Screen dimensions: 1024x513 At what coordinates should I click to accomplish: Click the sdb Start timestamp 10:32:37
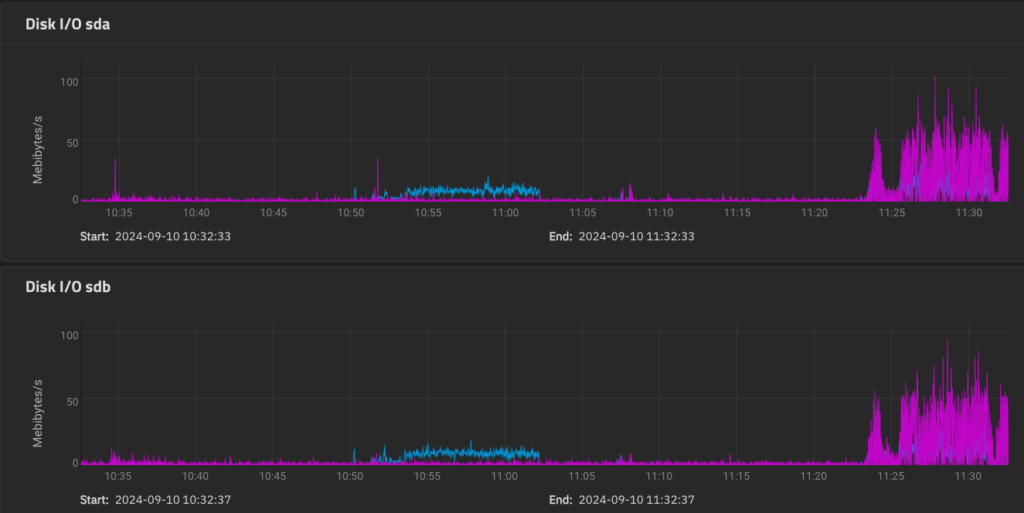[x=173, y=499]
